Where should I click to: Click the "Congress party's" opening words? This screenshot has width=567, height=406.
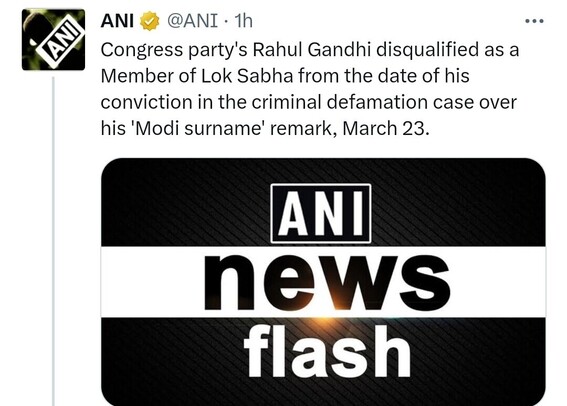174,51
